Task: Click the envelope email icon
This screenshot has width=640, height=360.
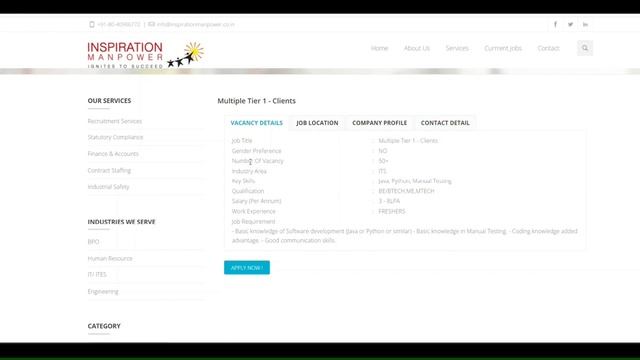Action: tap(151, 24)
